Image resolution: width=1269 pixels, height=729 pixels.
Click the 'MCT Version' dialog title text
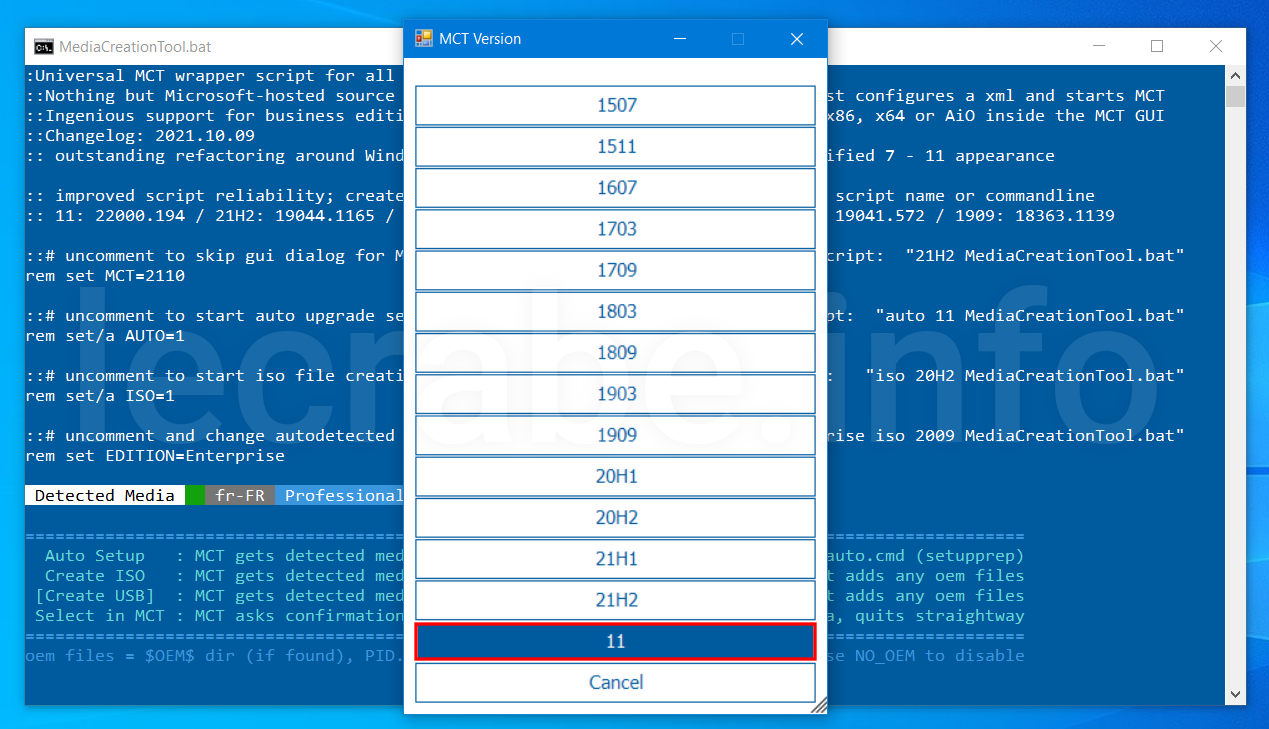[x=480, y=39]
